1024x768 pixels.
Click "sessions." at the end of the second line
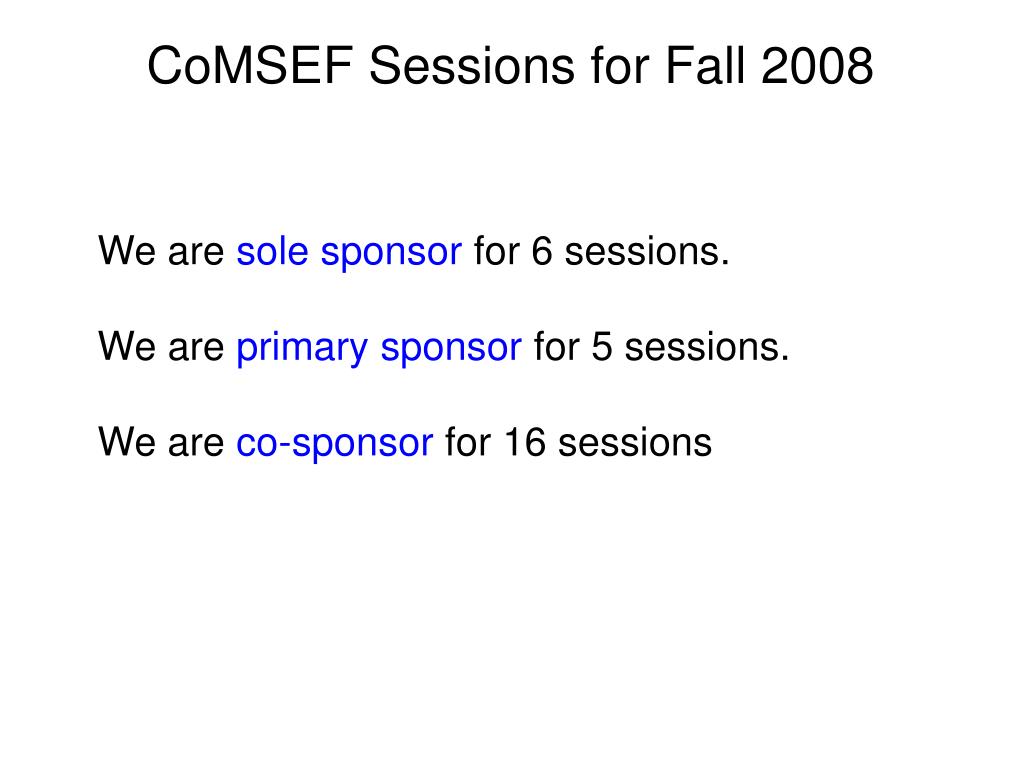click(x=707, y=348)
